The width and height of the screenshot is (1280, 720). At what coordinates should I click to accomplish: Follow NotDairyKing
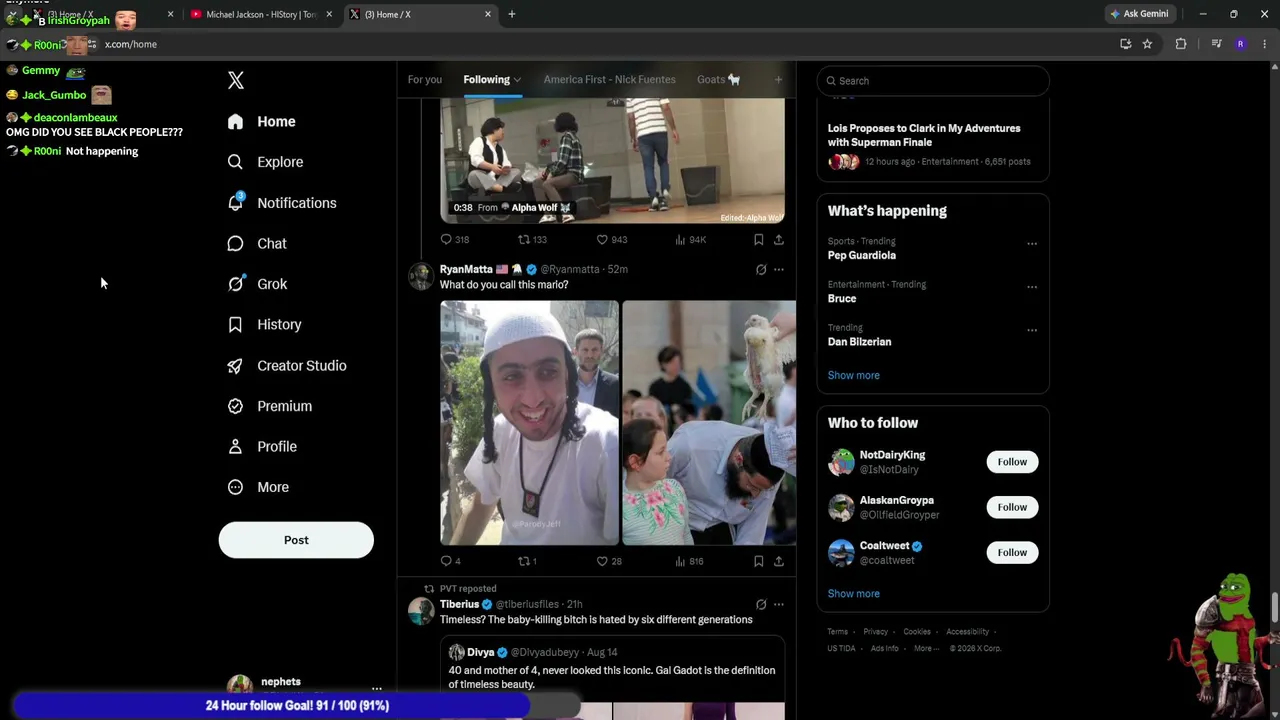[1012, 462]
